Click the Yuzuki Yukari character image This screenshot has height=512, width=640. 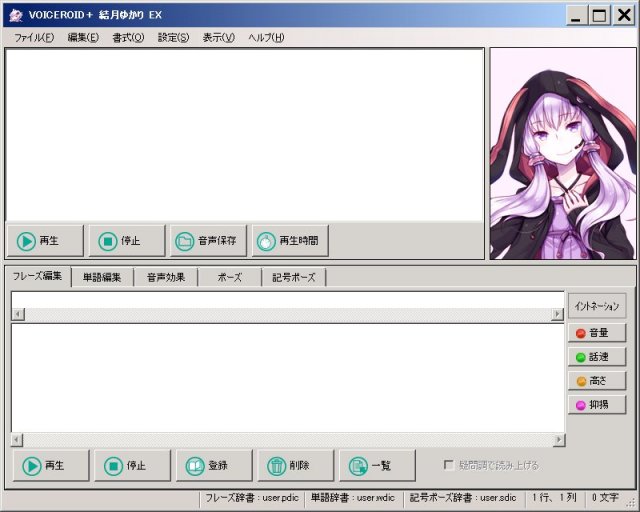tap(563, 154)
